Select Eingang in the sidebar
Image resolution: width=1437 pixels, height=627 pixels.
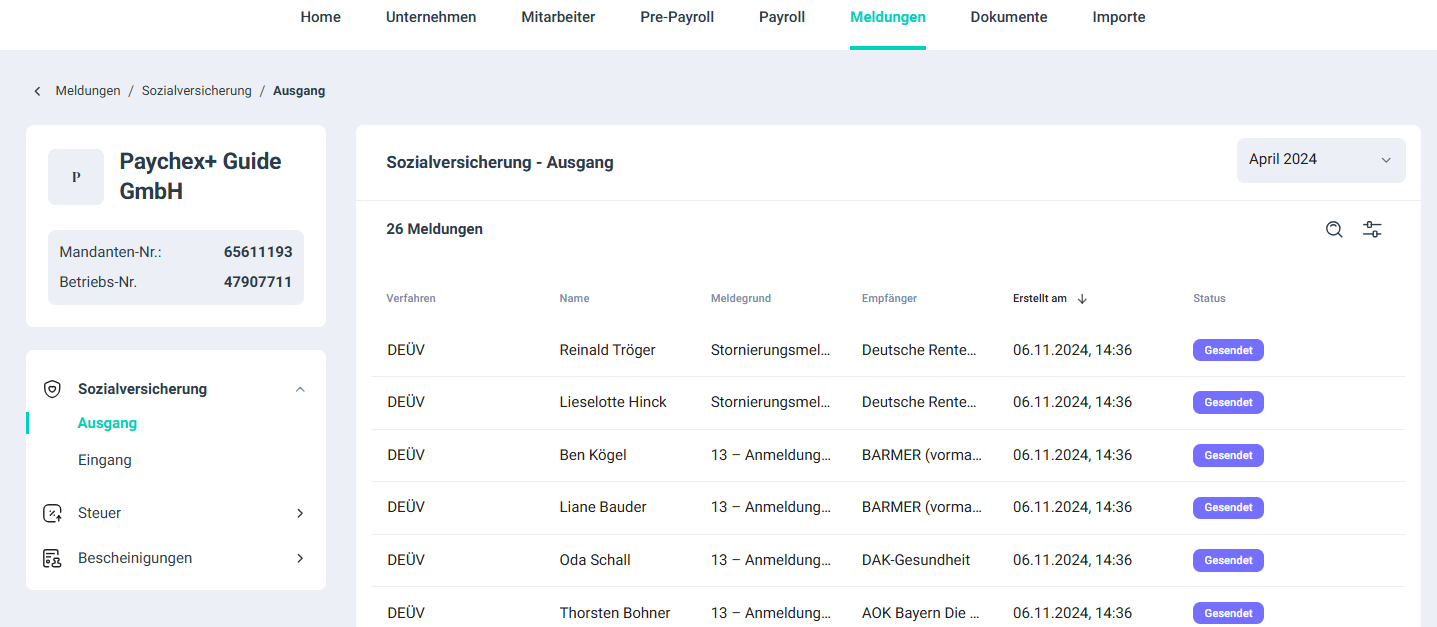tap(105, 460)
